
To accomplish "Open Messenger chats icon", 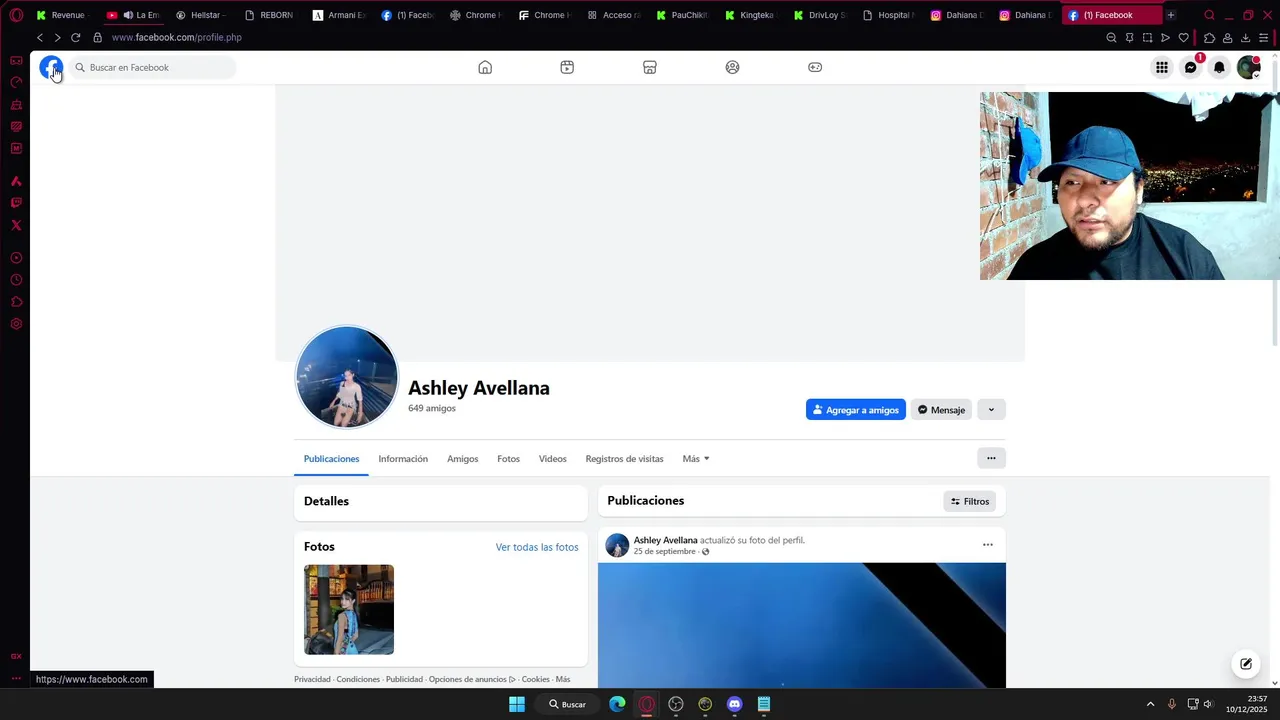I will pyautogui.click(x=1190, y=67).
